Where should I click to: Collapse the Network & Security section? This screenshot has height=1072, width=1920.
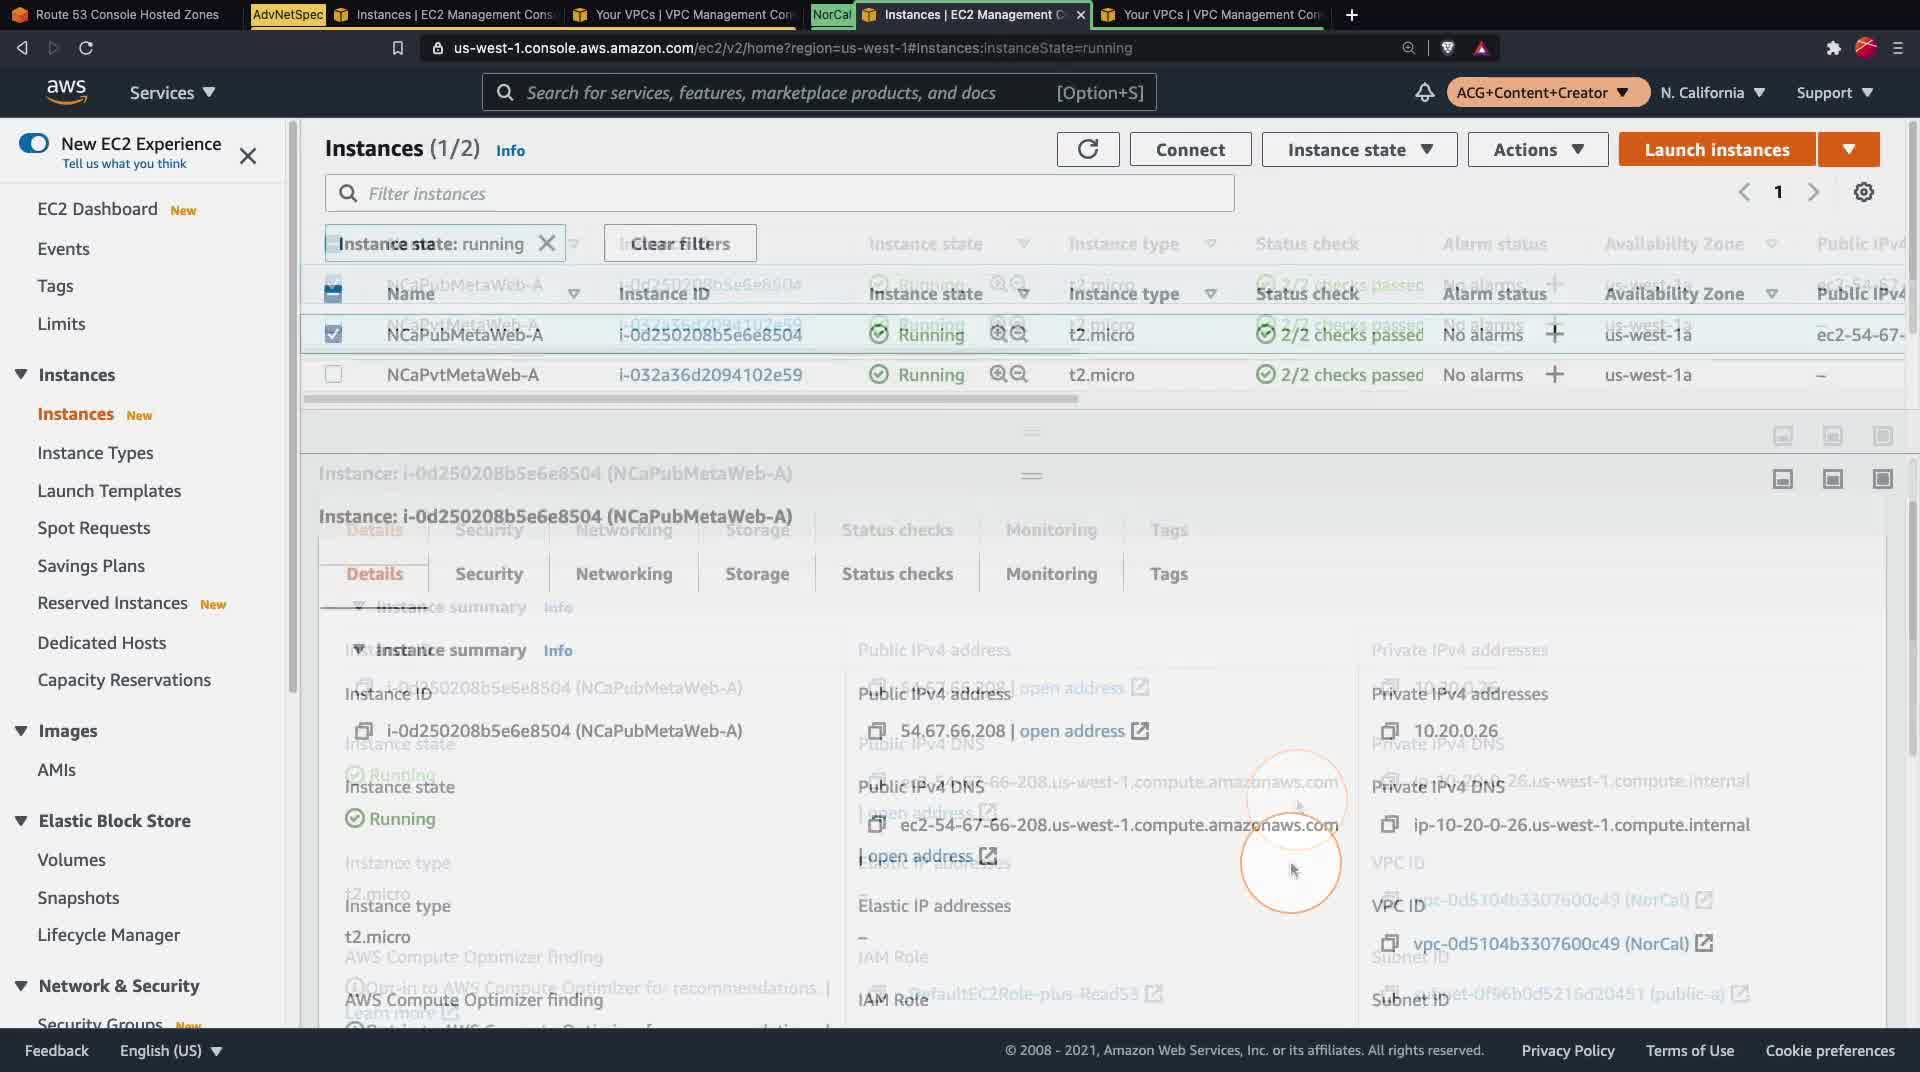tap(21, 985)
